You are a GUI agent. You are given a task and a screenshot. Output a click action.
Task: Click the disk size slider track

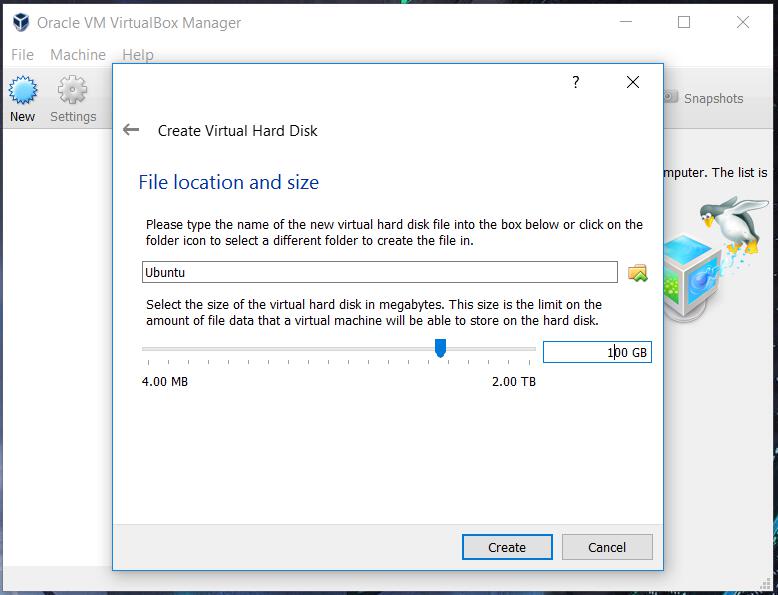339,349
